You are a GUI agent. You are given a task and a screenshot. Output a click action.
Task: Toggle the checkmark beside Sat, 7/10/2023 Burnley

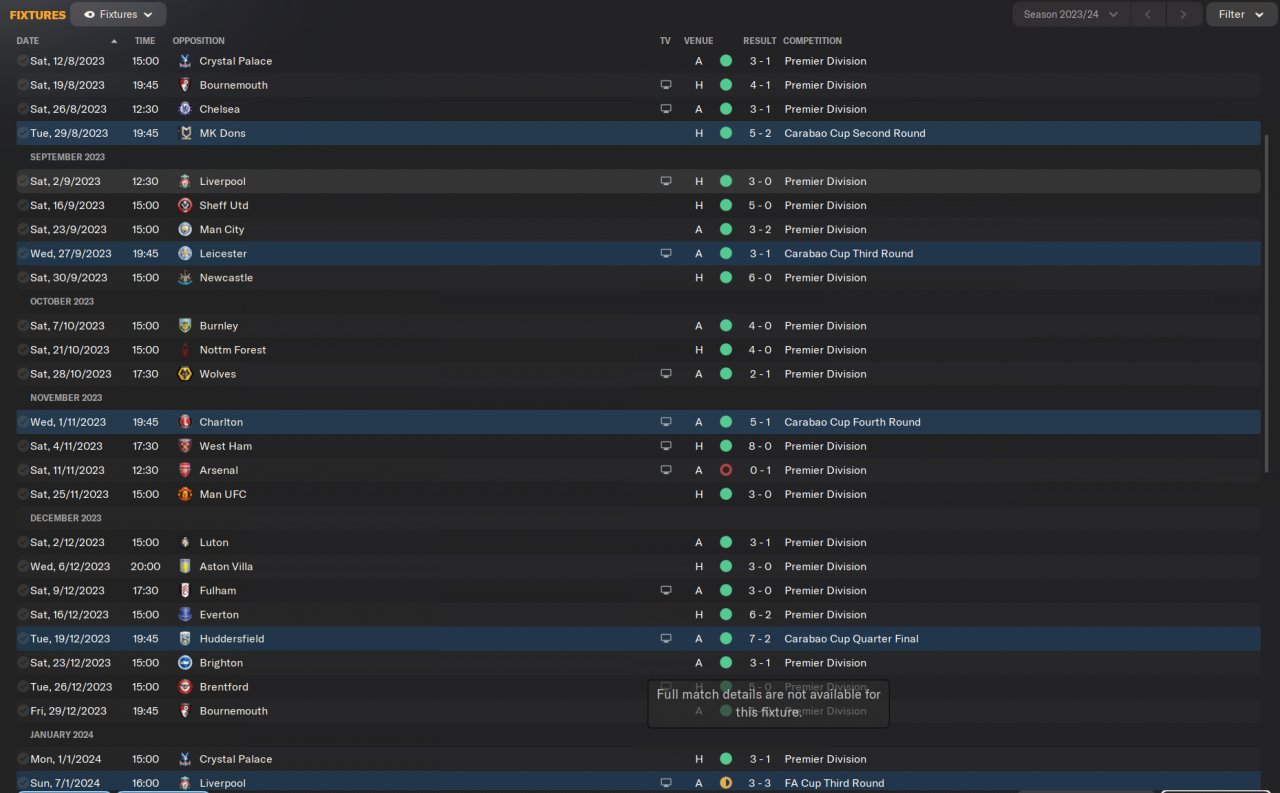coord(23,326)
